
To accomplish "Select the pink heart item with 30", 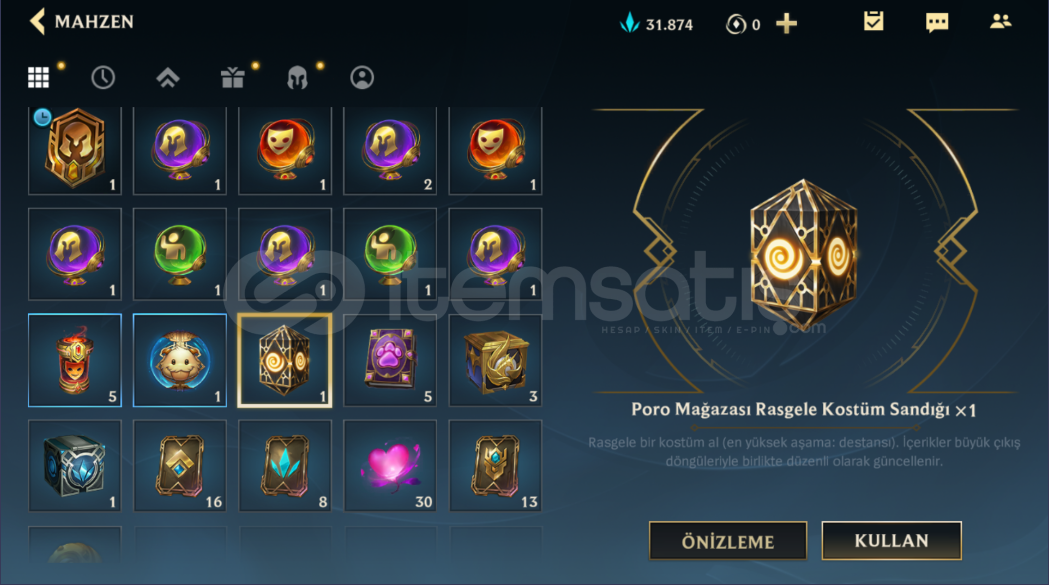I will point(390,466).
